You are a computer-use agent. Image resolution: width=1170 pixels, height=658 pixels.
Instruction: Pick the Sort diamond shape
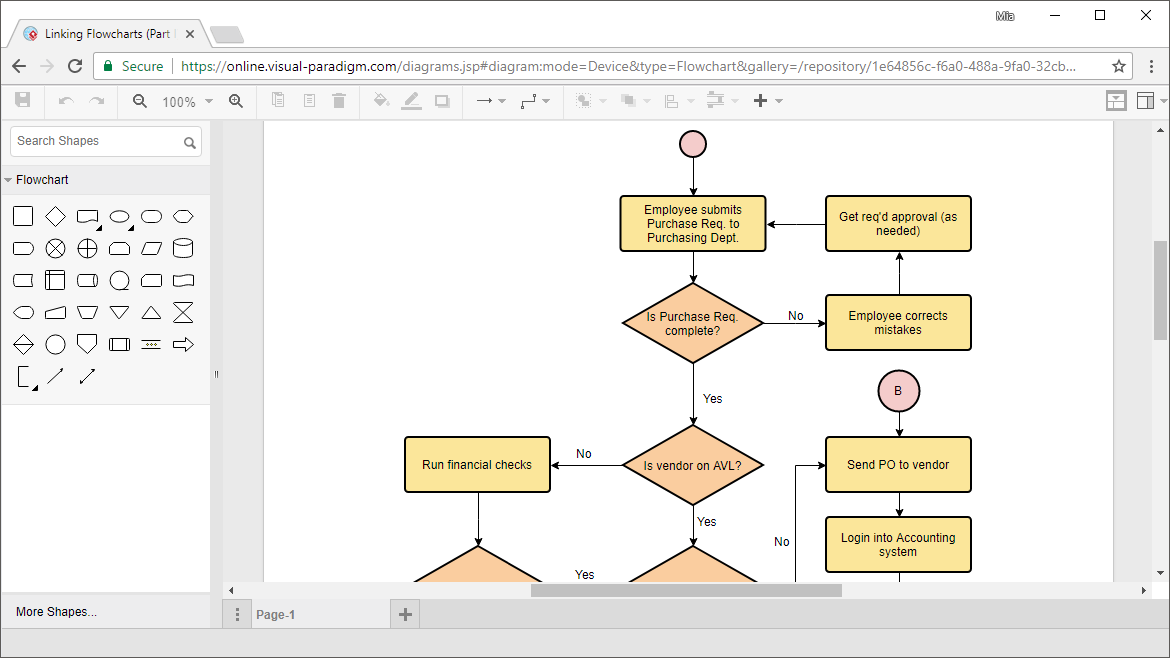[23, 344]
